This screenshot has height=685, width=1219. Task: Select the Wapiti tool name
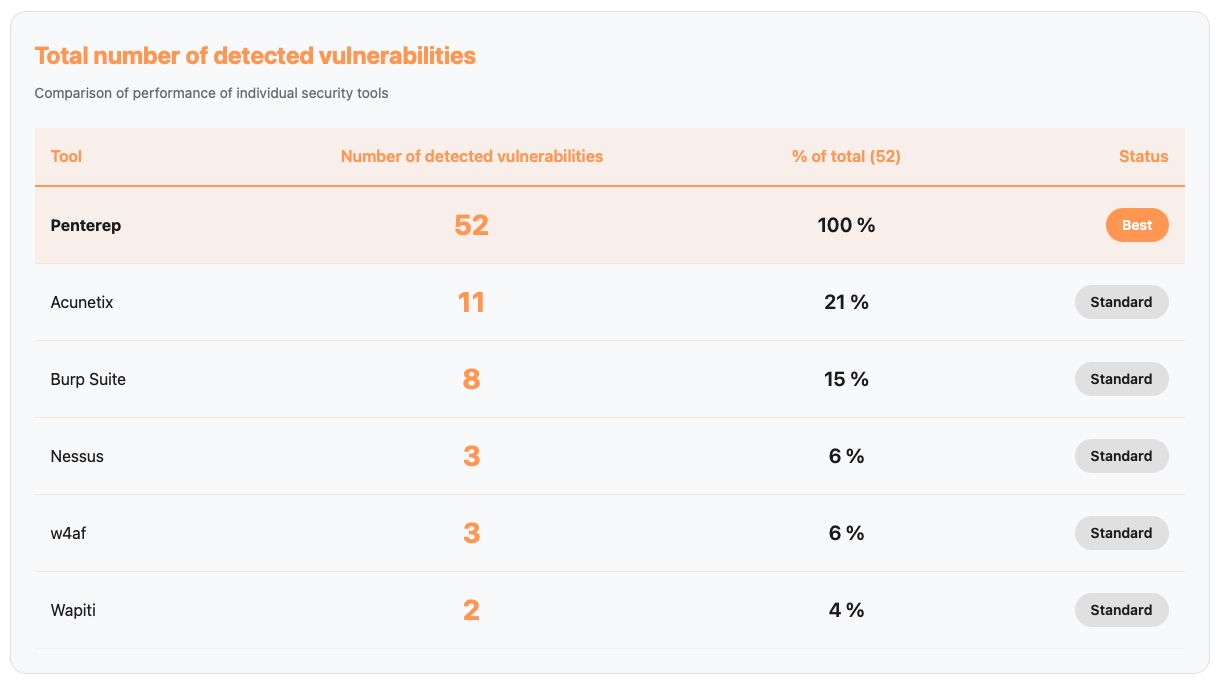[73, 610]
